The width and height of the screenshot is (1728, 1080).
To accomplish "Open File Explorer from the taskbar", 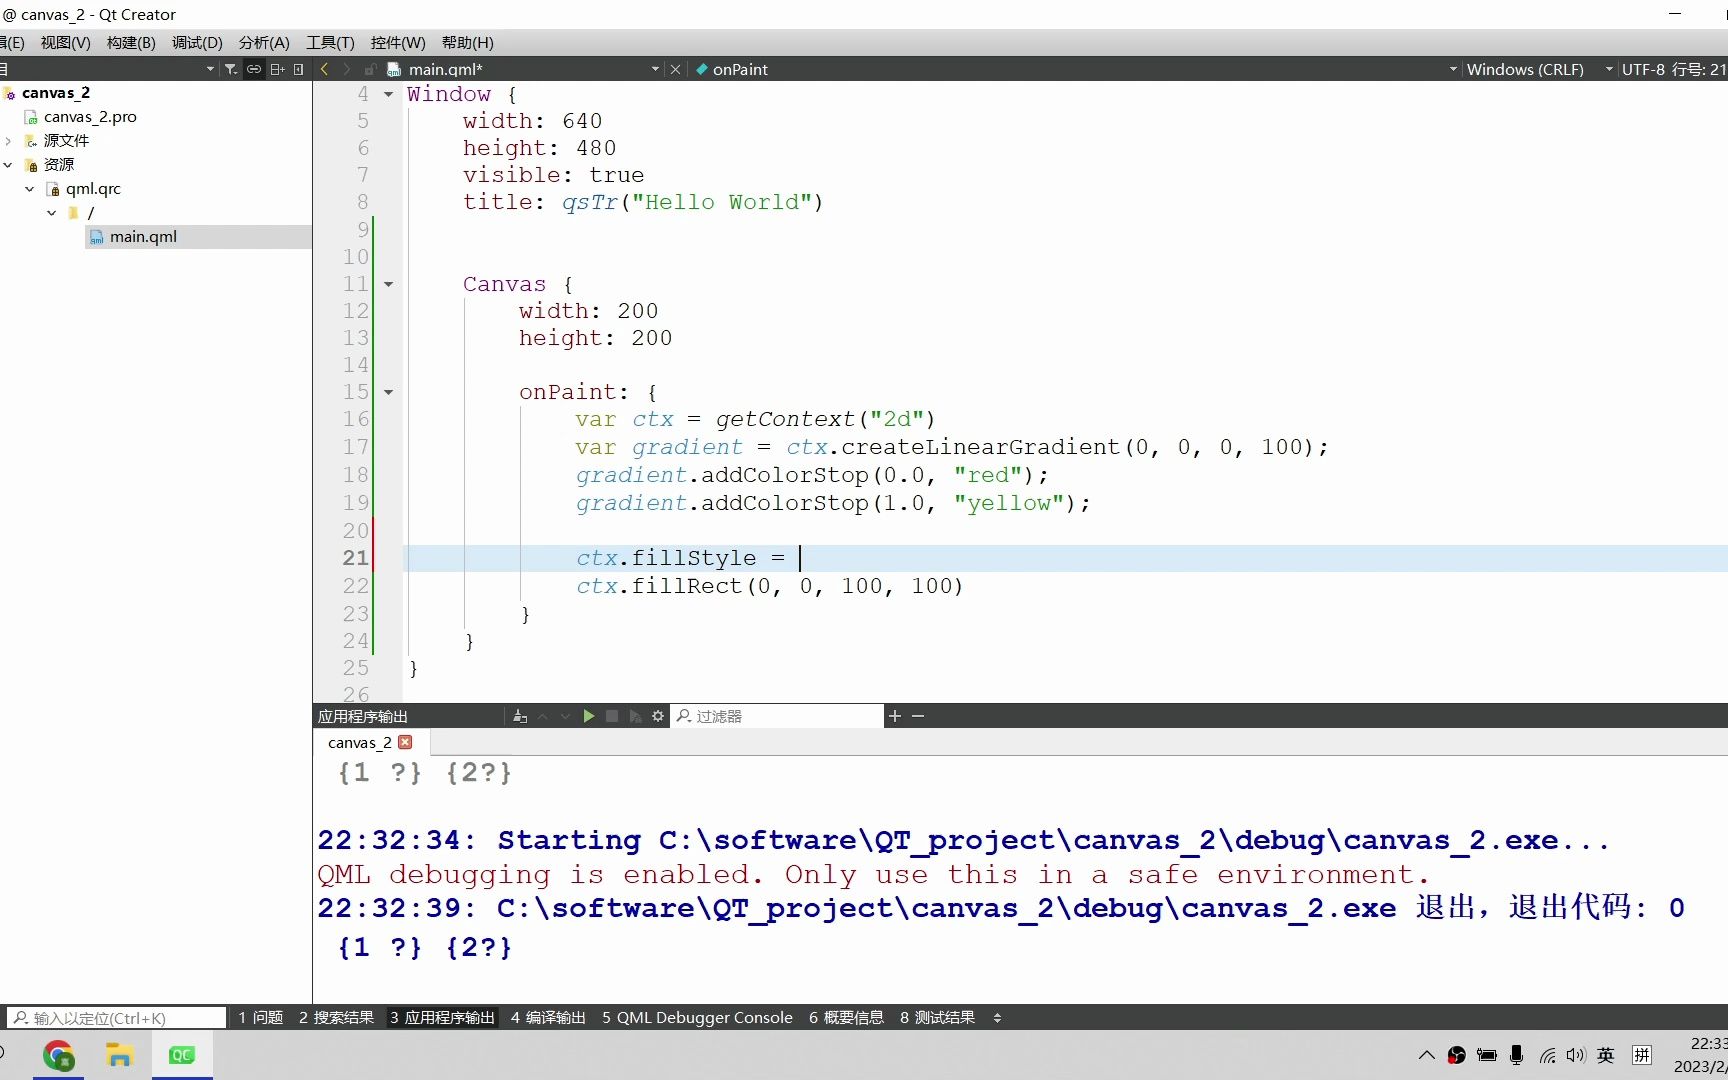I will point(119,1055).
